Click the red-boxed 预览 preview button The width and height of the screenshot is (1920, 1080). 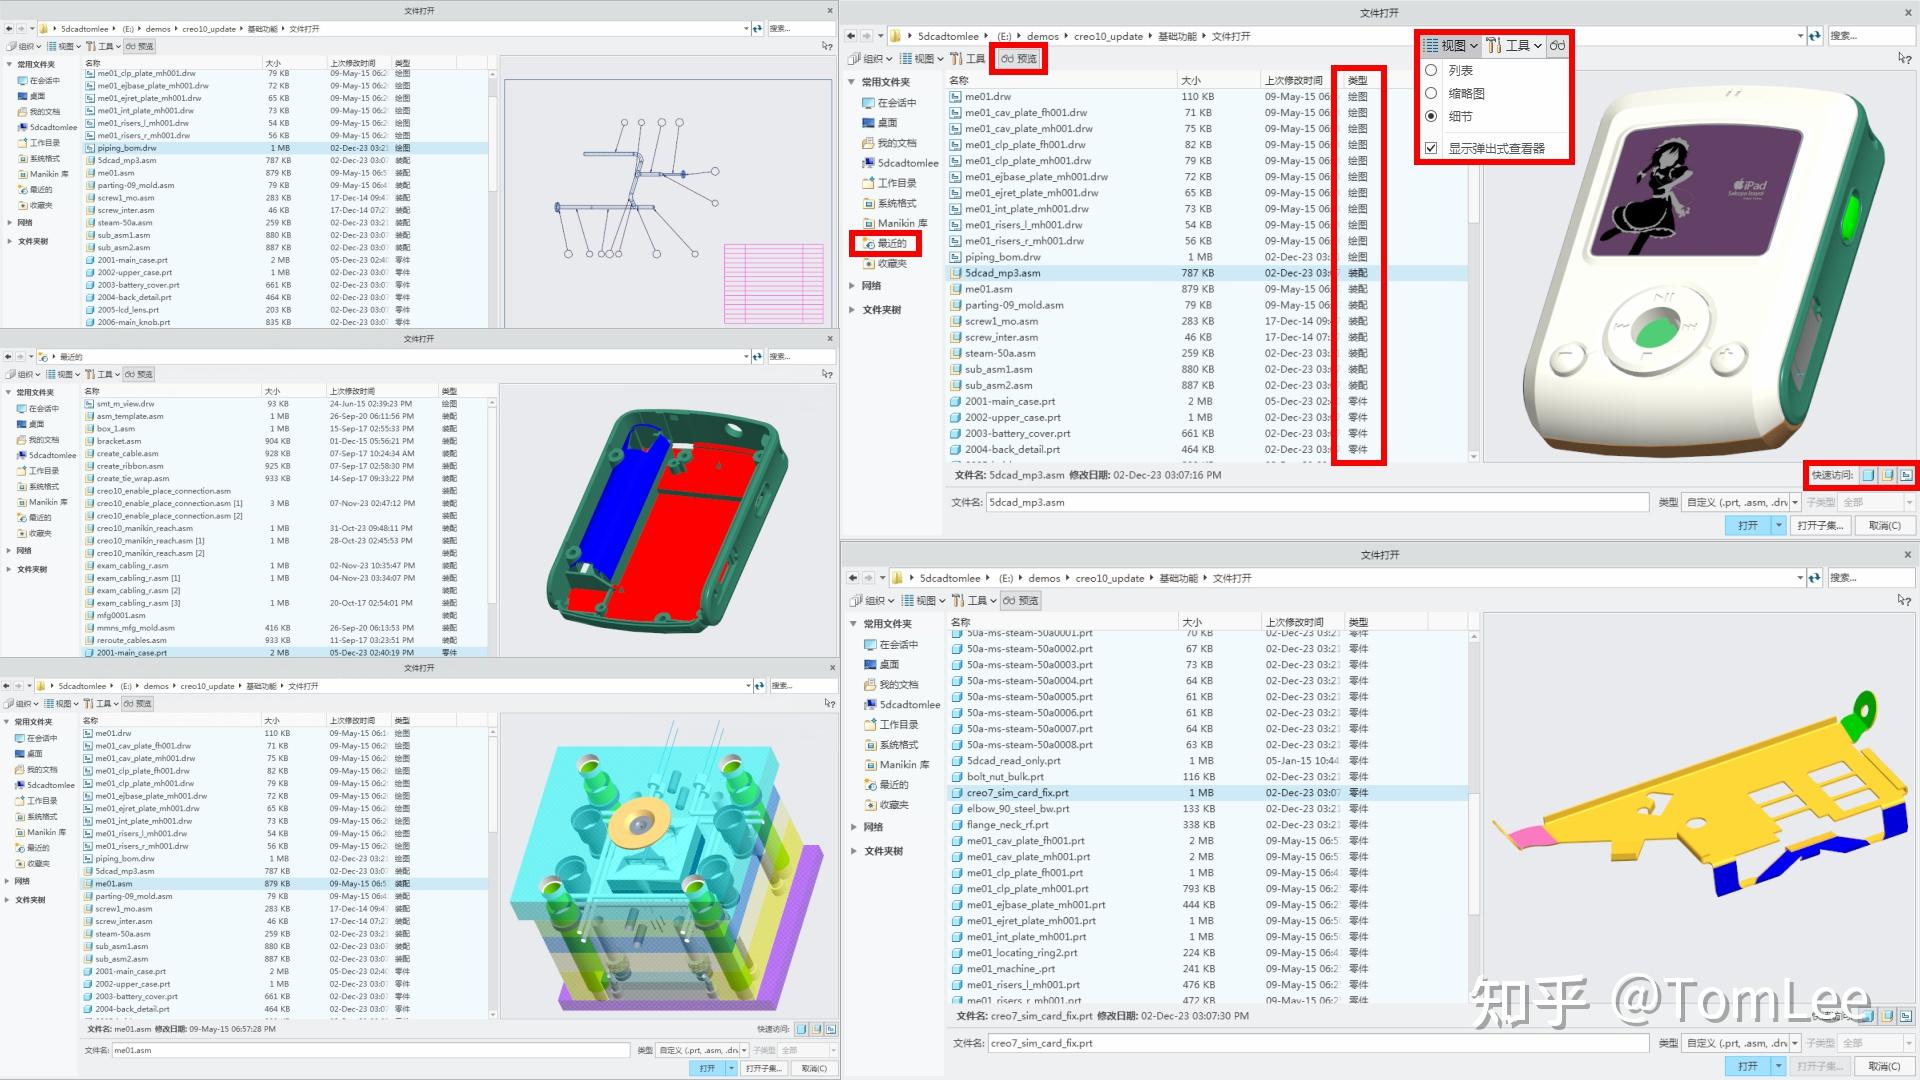(1019, 59)
